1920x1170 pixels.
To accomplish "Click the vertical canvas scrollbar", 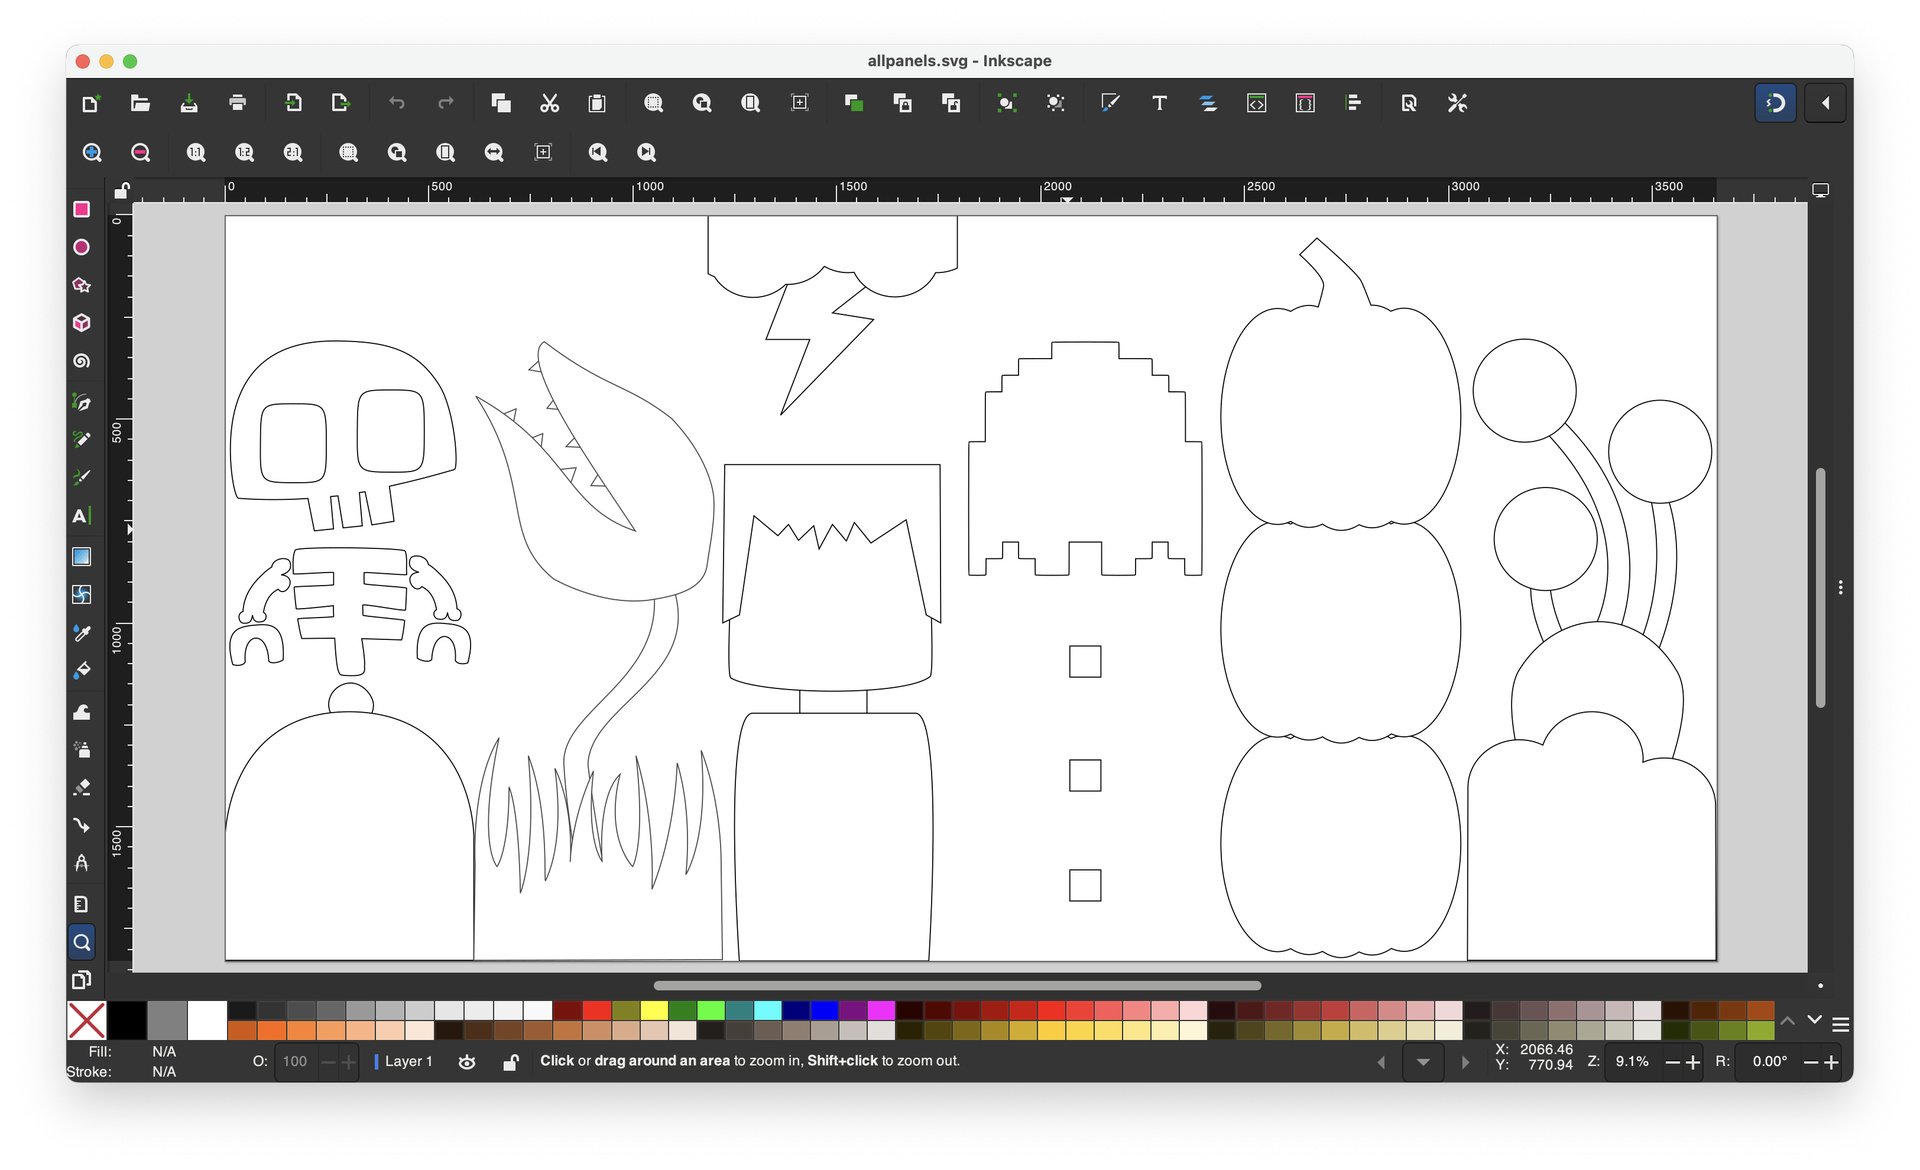I will tap(1821, 587).
